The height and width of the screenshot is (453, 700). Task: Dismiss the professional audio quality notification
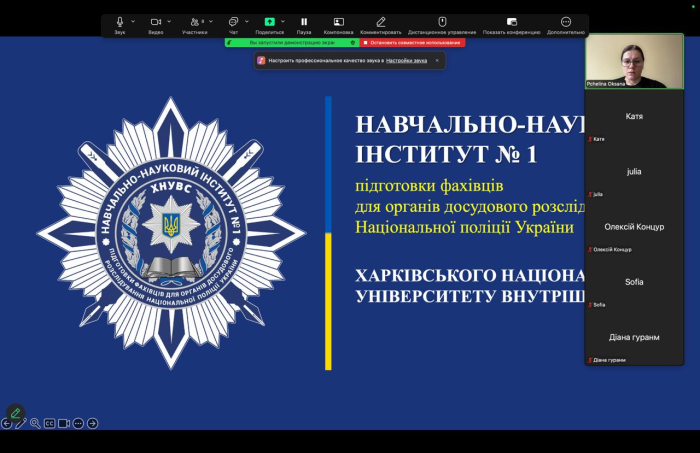436,60
